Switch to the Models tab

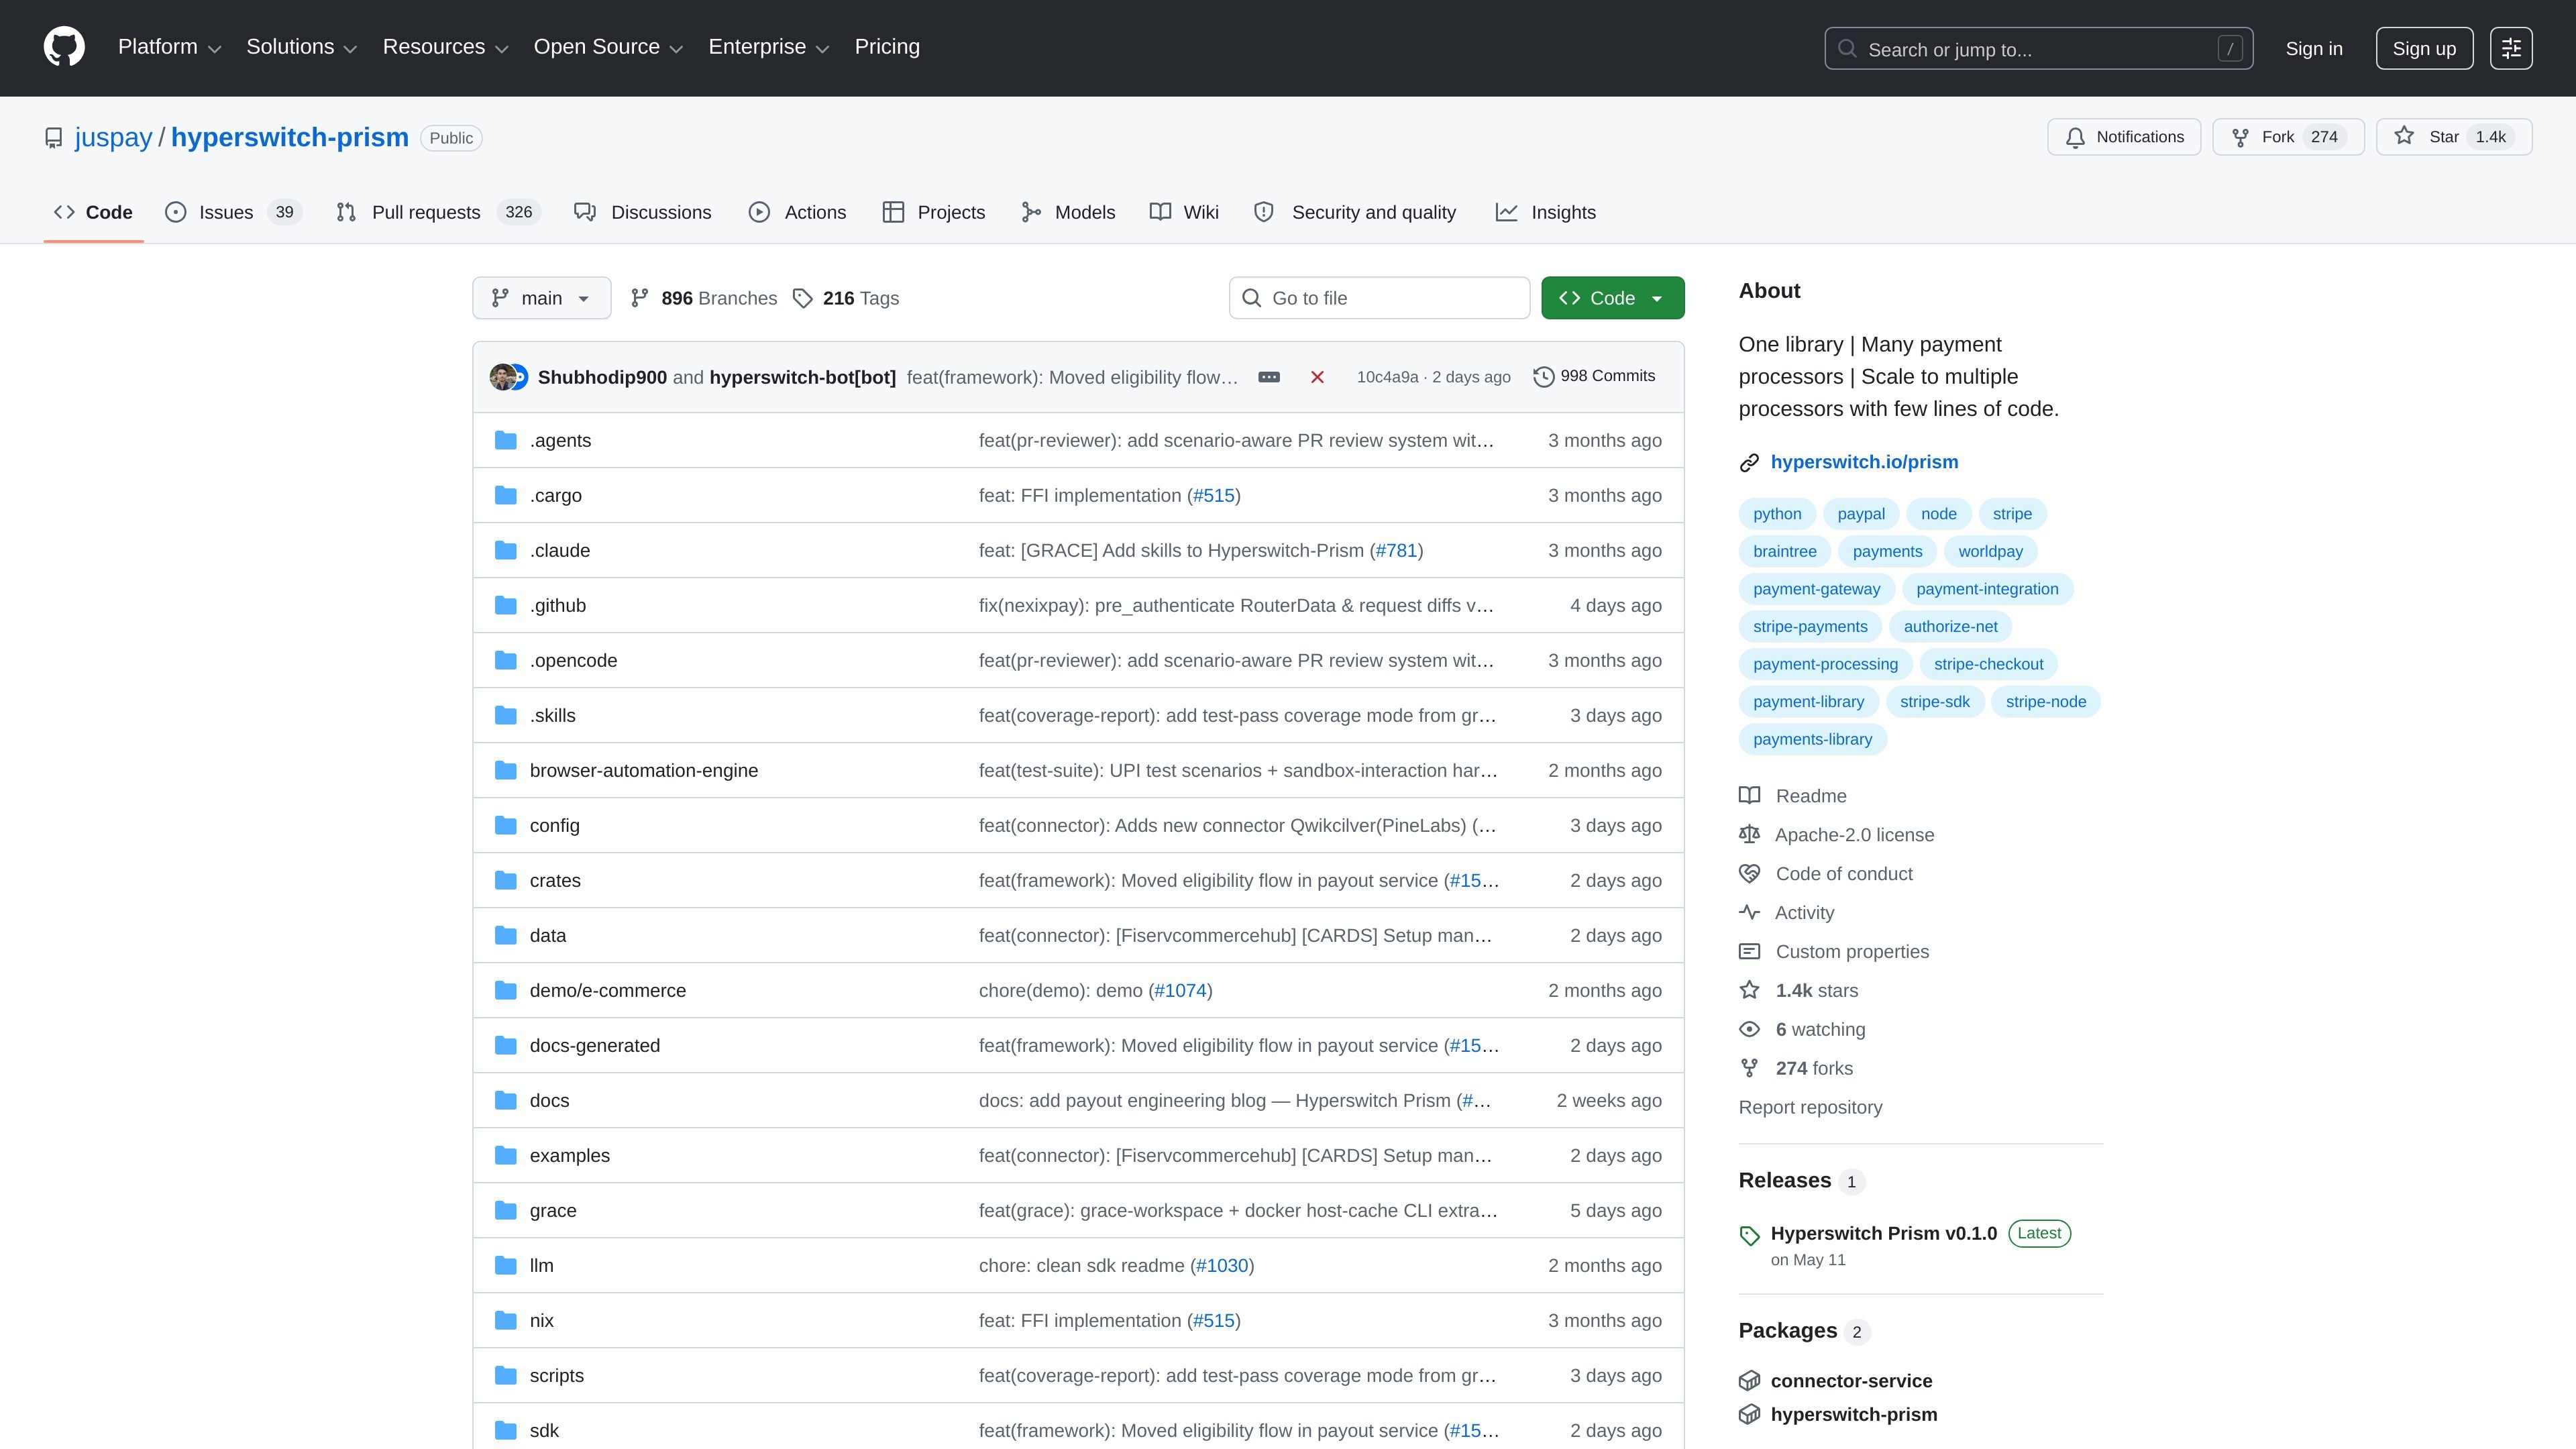(1068, 212)
